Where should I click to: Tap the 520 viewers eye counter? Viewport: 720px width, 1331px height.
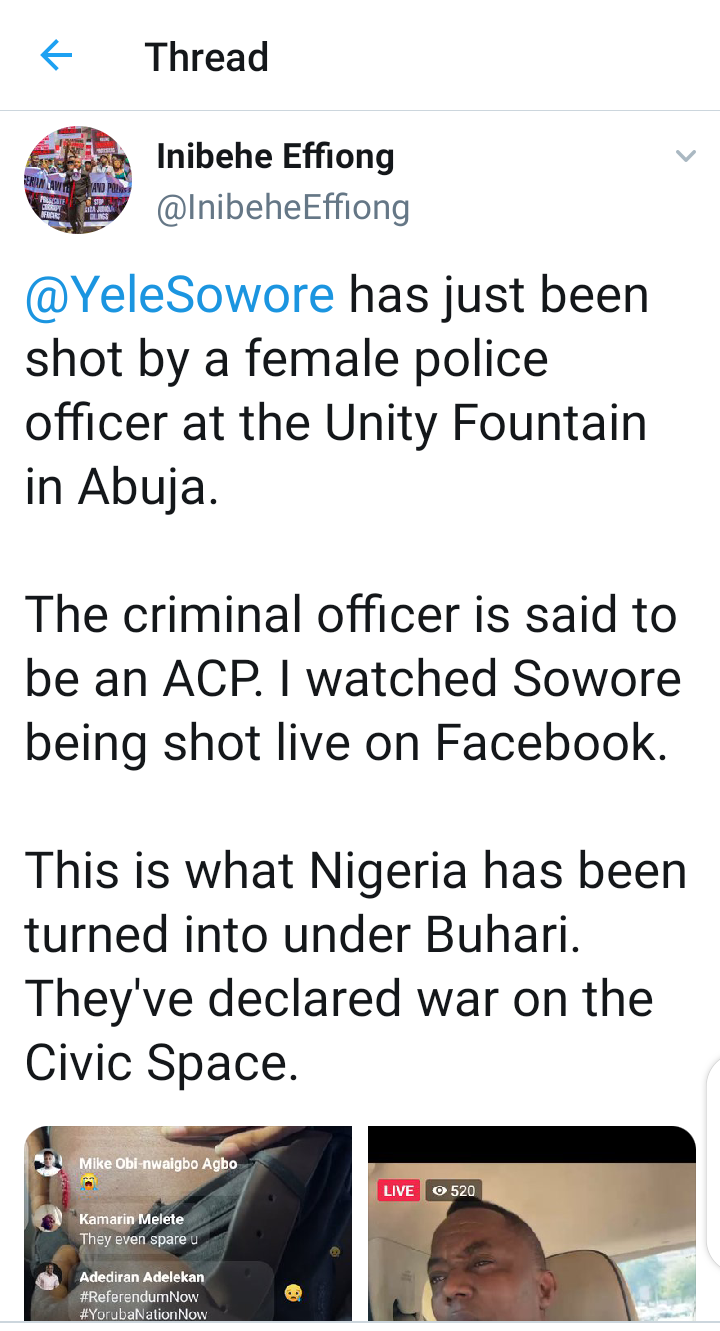pyautogui.click(x=453, y=1190)
